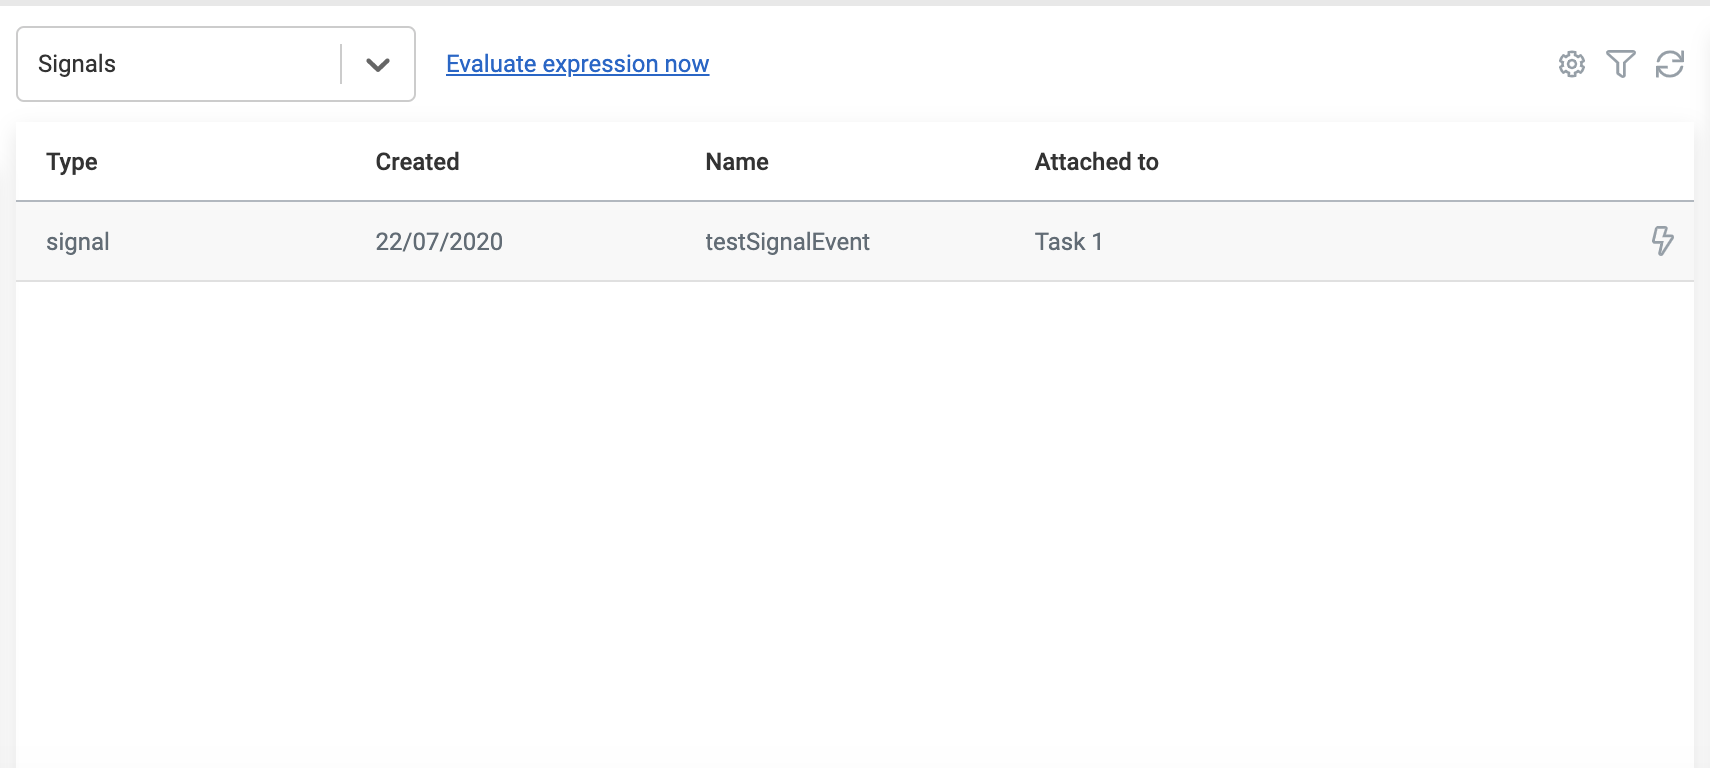The width and height of the screenshot is (1710, 768).
Task: Trigger the testSignalEvent lightning bolt icon
Action: coord(1662,241)
